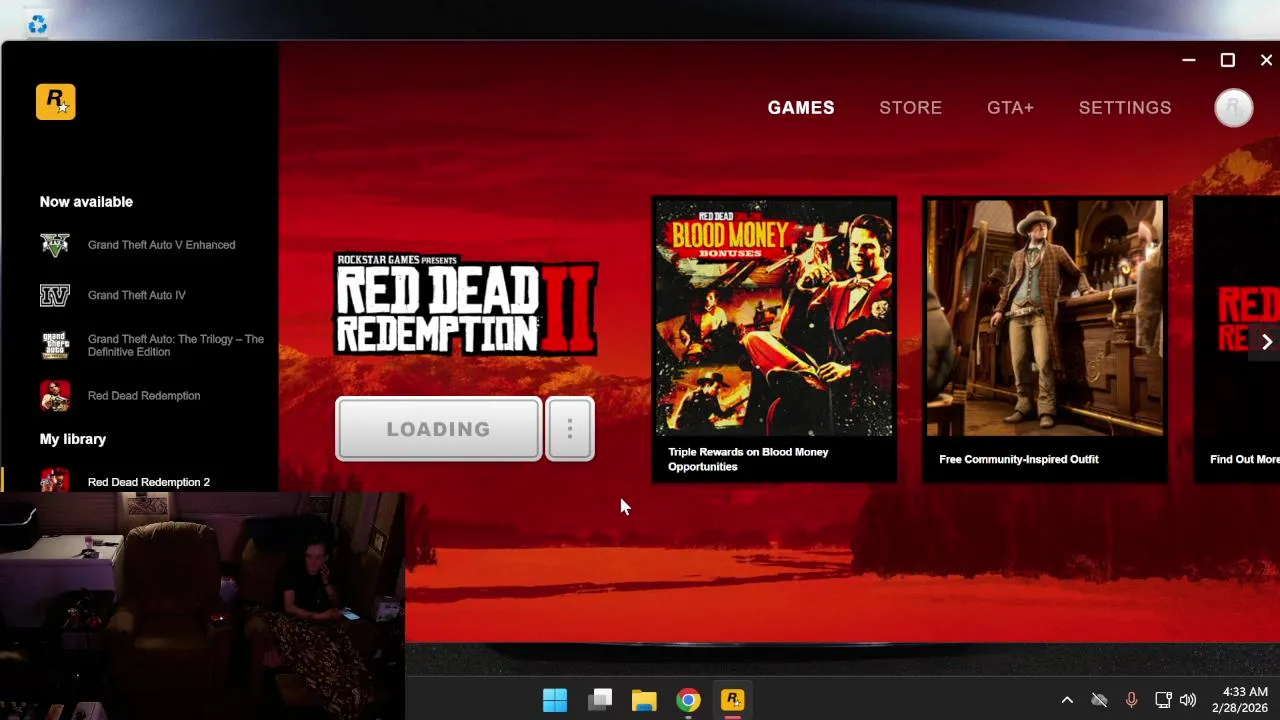Switch to the GAMES tab
The height and width of the screenshot is (720, 1280).
point(801,108)
